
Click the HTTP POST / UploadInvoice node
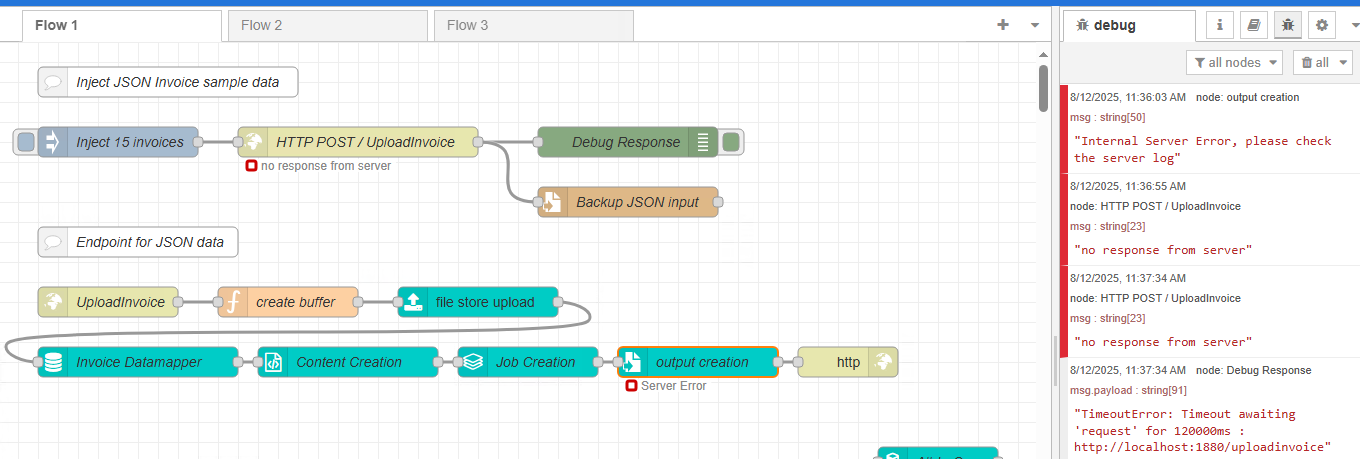tap(364, 142)
